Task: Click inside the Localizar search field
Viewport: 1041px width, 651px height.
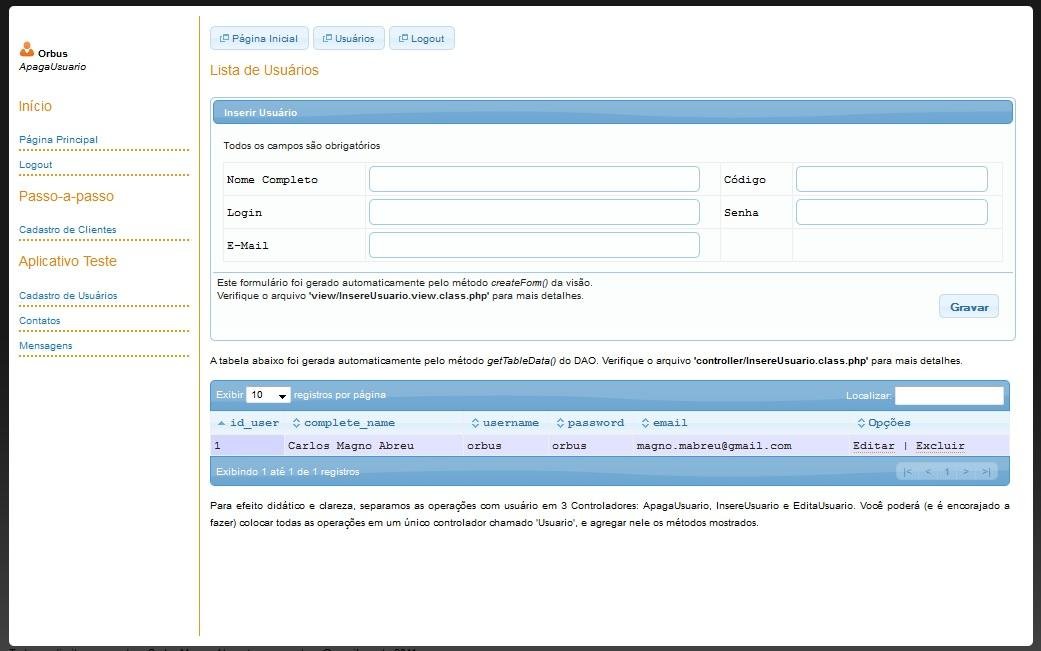Action: click(x=949, y=395)
